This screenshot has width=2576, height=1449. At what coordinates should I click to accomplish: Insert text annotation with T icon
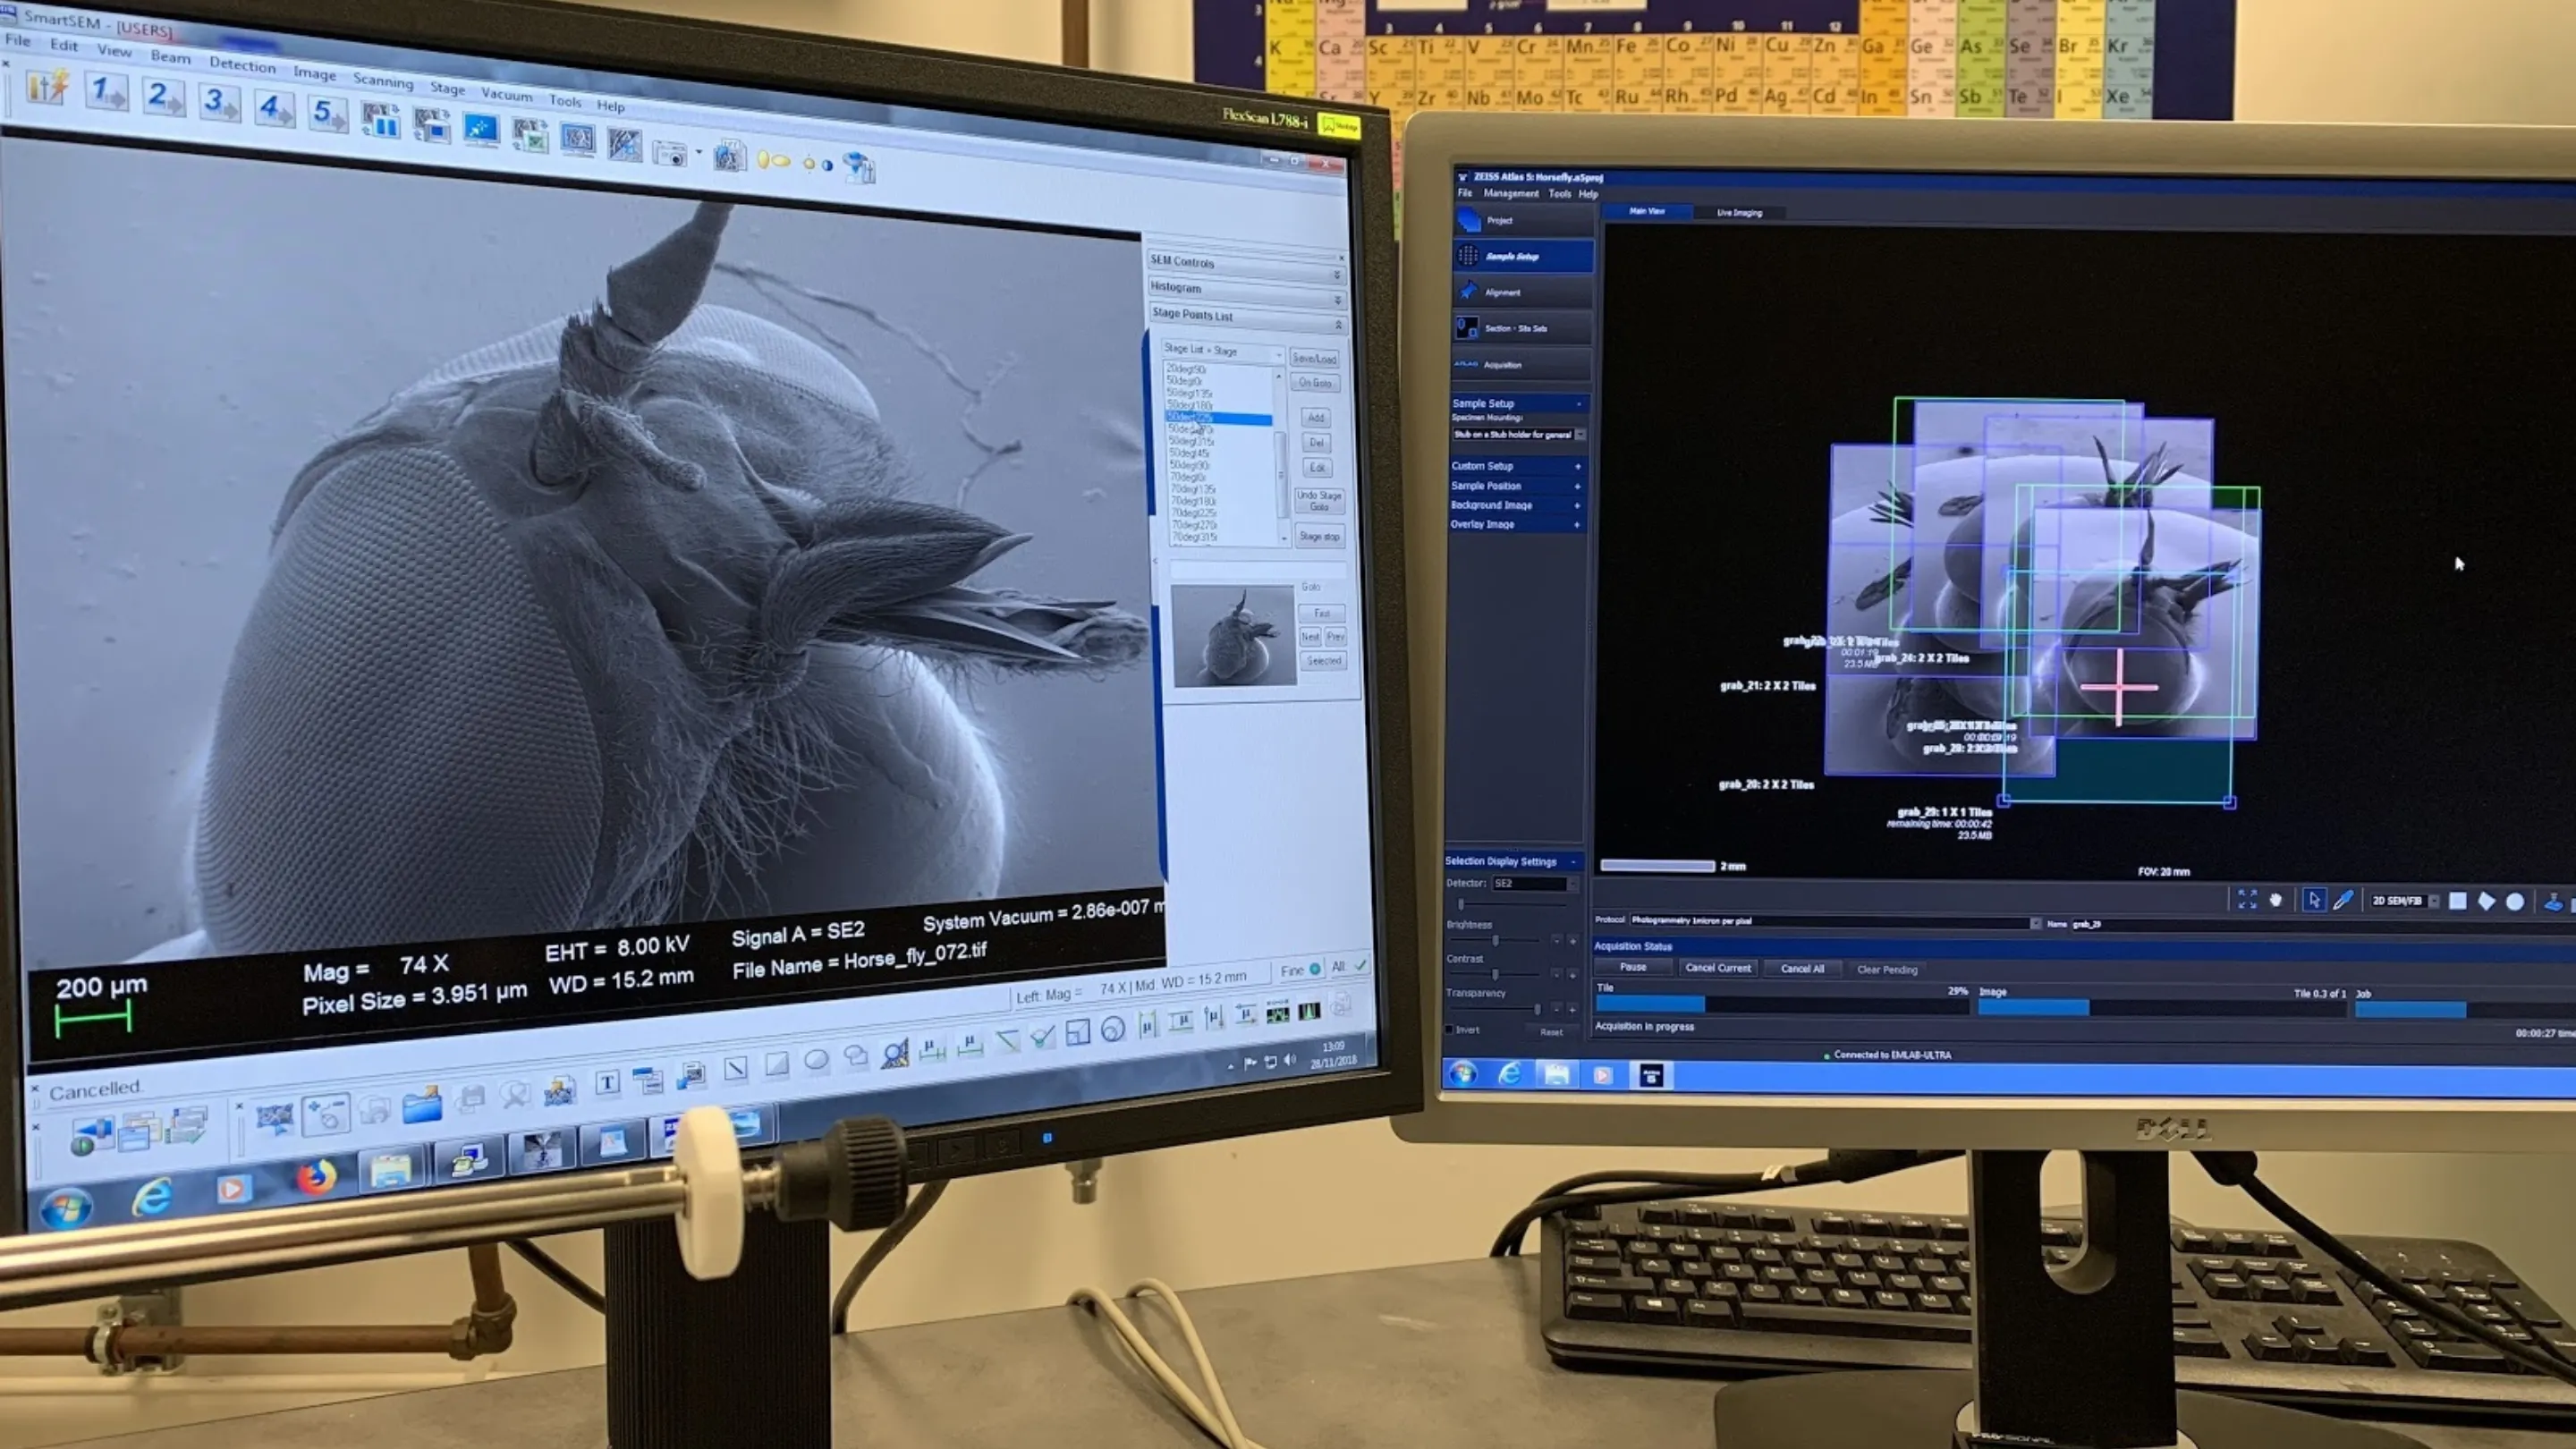(607, 1082)
